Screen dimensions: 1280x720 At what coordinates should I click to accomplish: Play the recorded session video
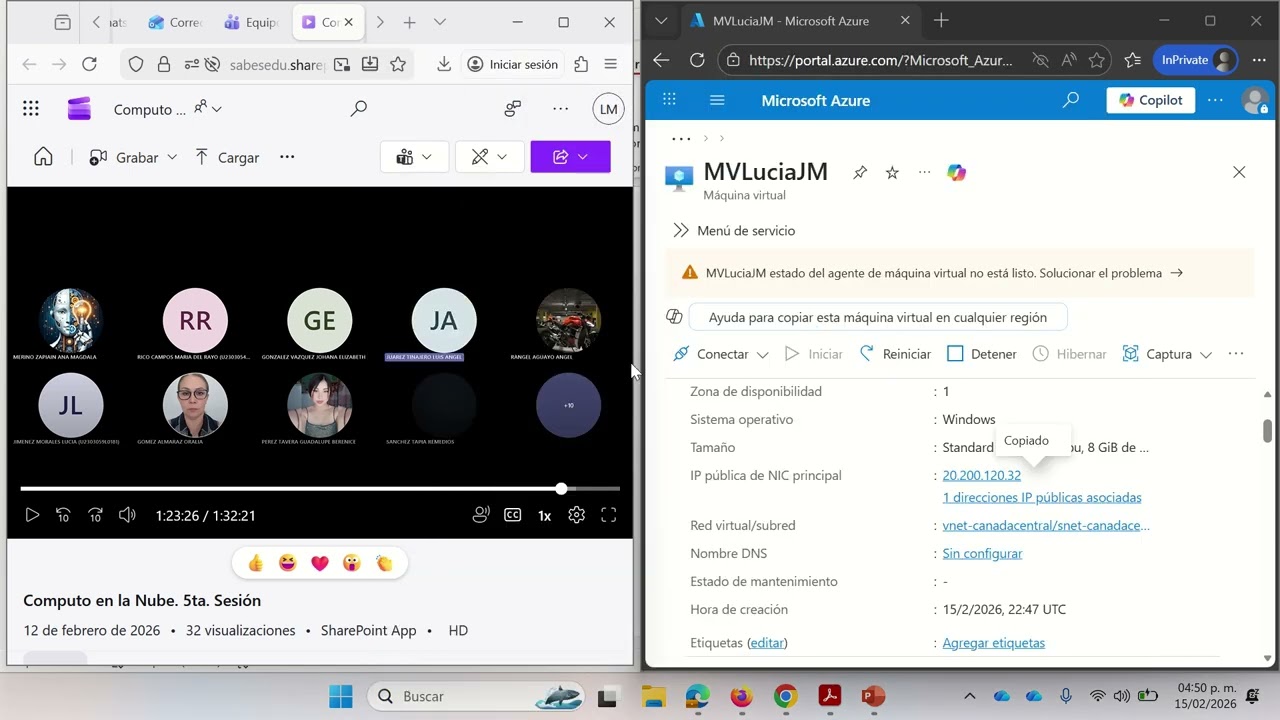tap(32, 515)
